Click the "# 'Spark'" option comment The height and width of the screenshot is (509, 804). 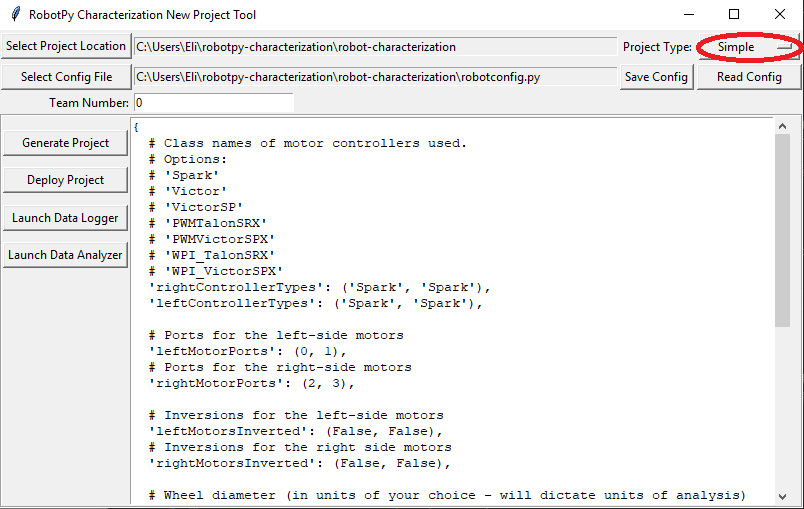184,175
